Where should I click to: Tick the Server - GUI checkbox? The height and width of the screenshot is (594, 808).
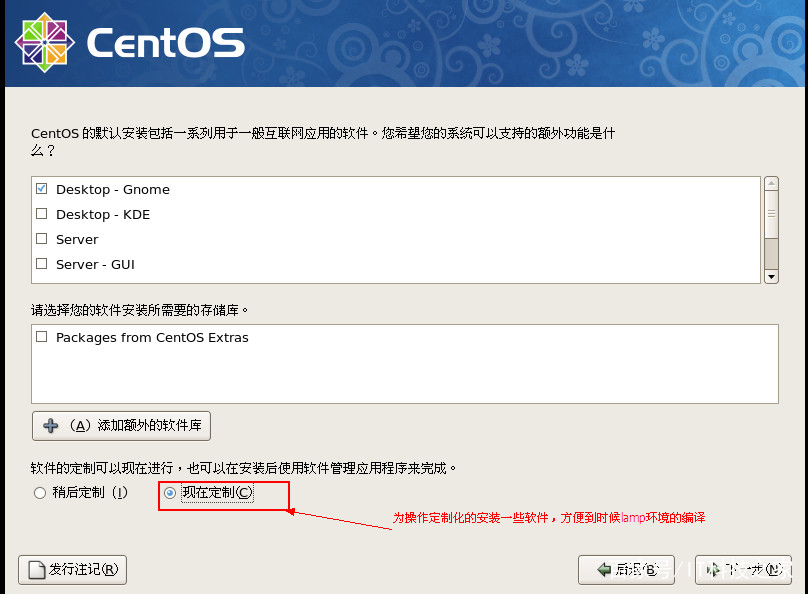click(42, 264)
